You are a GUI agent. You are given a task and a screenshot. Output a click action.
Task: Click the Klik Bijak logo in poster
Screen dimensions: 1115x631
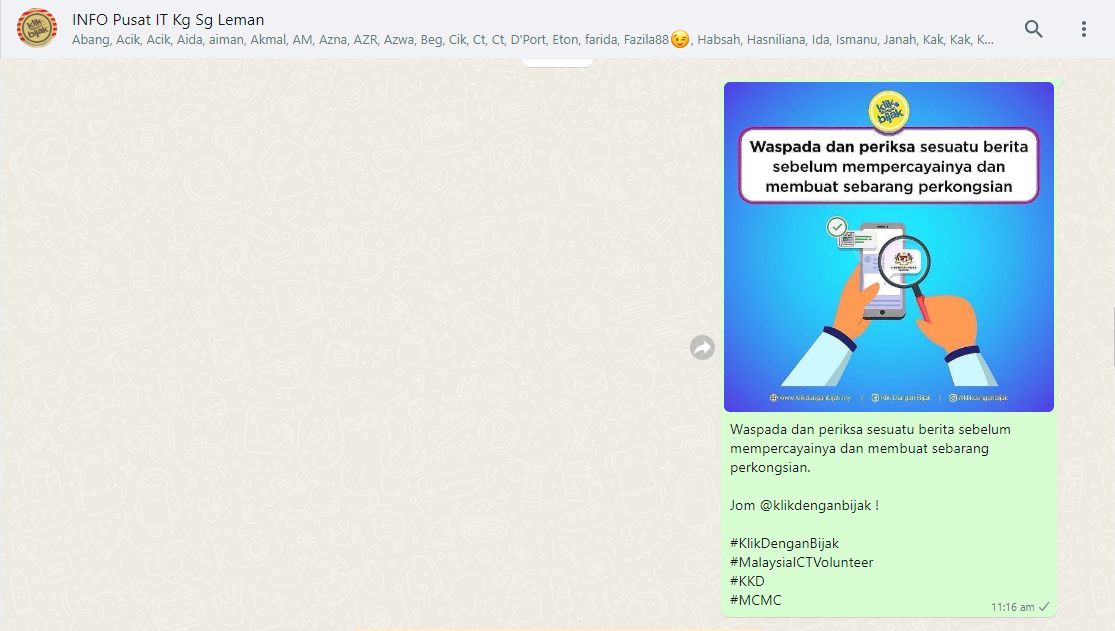tap(888, 111)
